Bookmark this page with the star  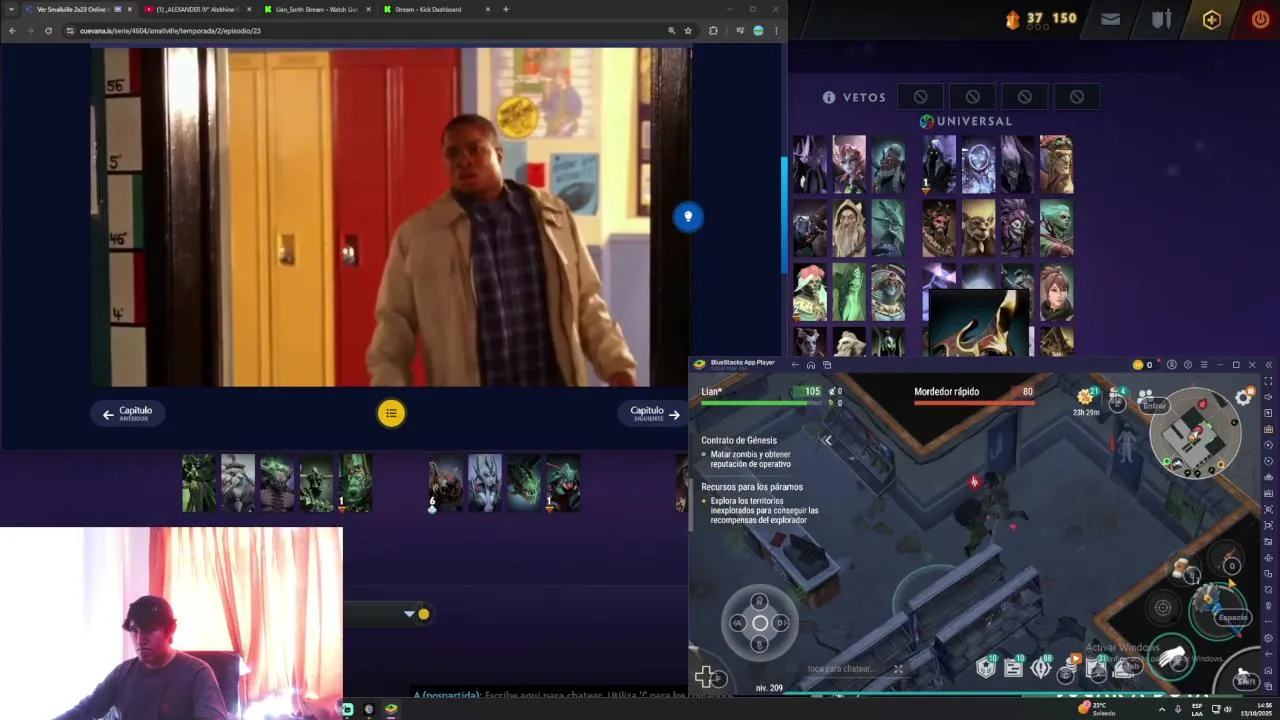[688, 31]
